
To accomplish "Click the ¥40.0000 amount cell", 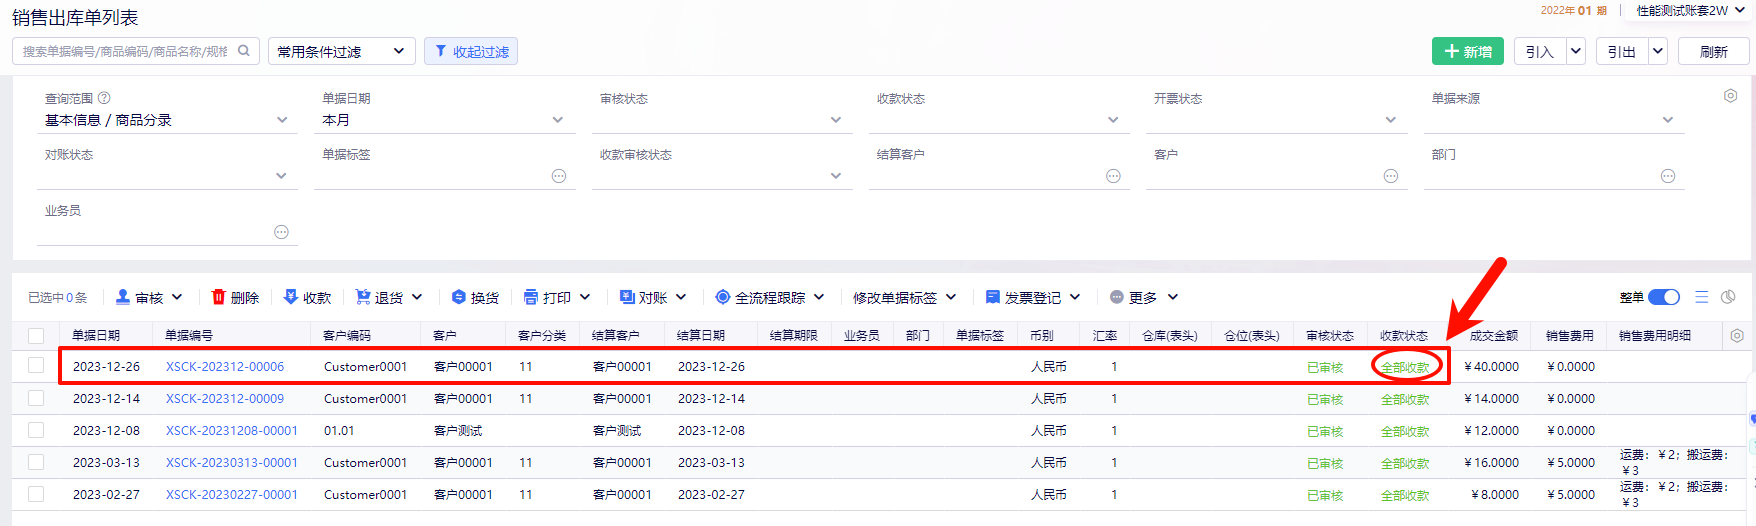I will [x=1491, y=366].
